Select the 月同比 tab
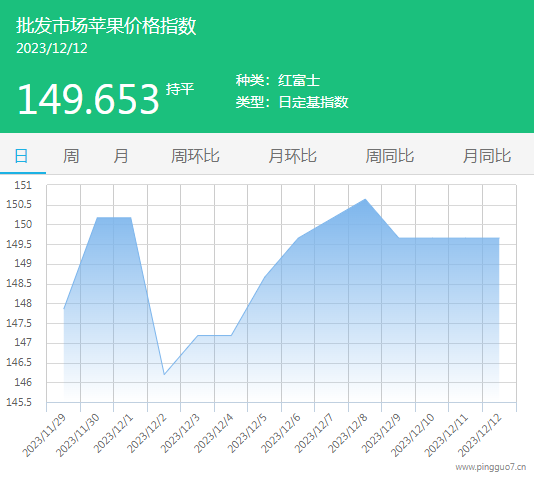The height and width of the screenshot is (479, 534). (x=487, y=156)
